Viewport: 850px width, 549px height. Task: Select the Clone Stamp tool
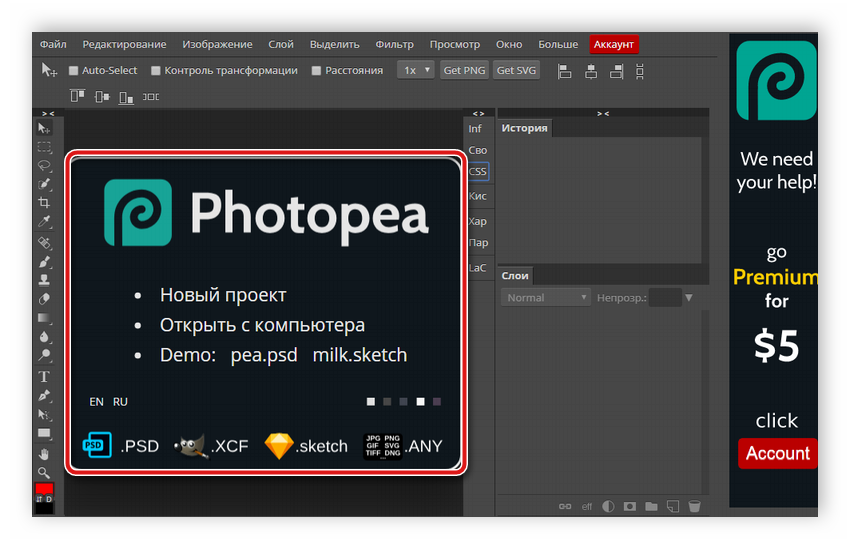(44, 280)
